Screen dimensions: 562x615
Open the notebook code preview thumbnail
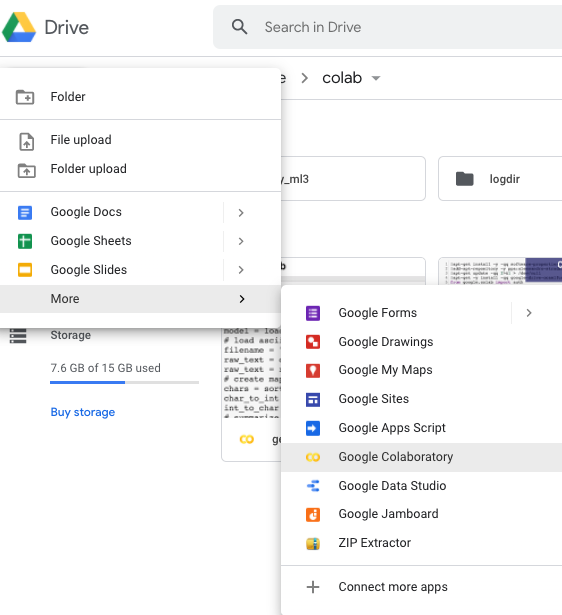pos(251,374)
